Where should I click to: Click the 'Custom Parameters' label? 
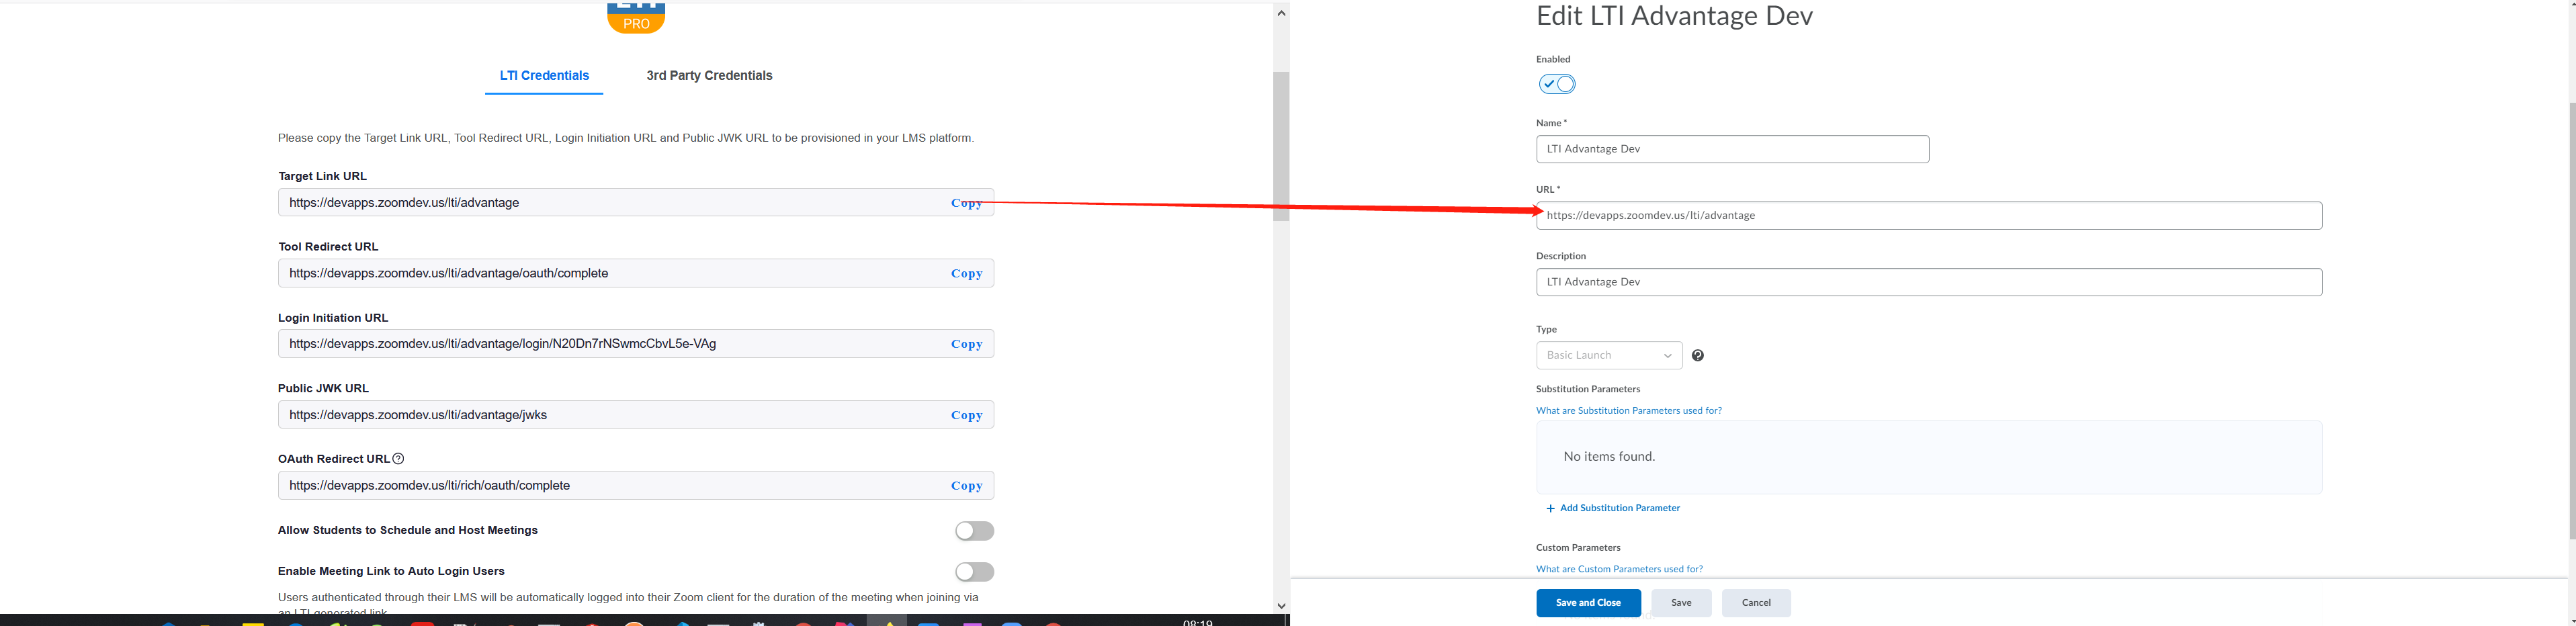[1578, 548]
